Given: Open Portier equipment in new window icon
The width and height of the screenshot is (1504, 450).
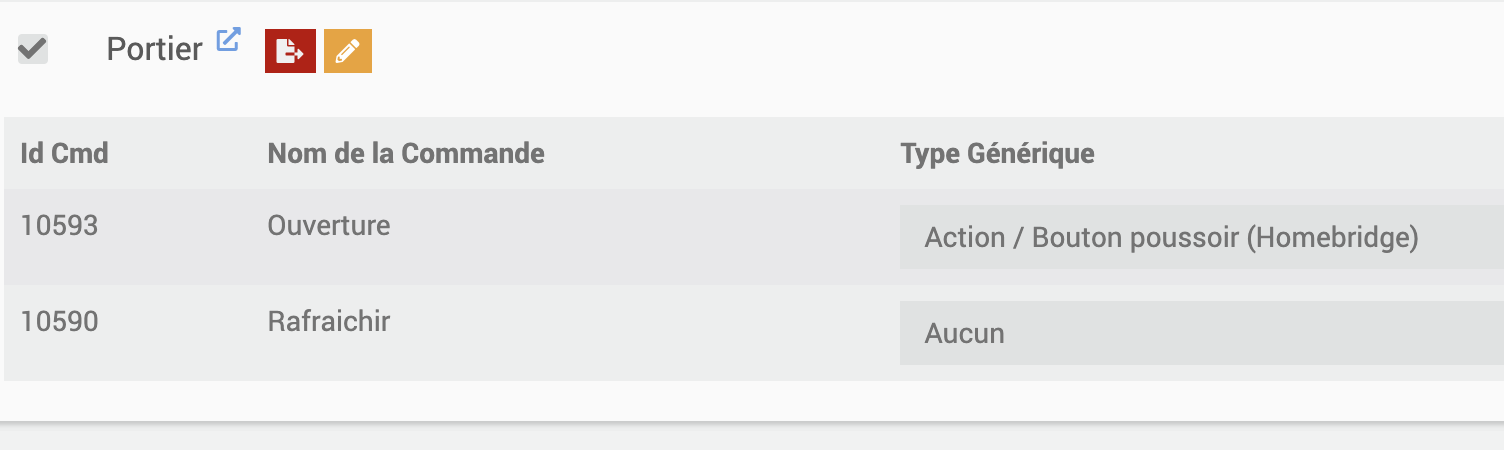Looking at the screenshot, I should [229, 40].
